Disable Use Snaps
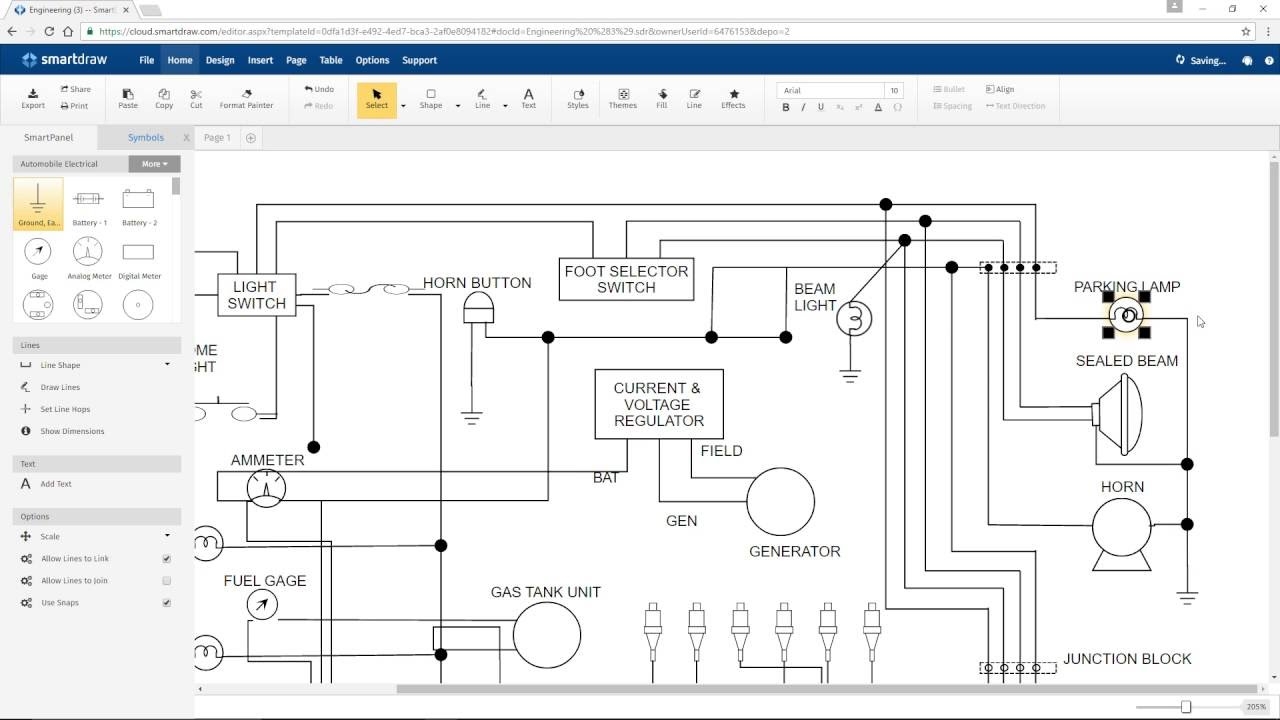Image resolution: width=1280 pixels, height=720 pixels. click(x=166, y=602)
